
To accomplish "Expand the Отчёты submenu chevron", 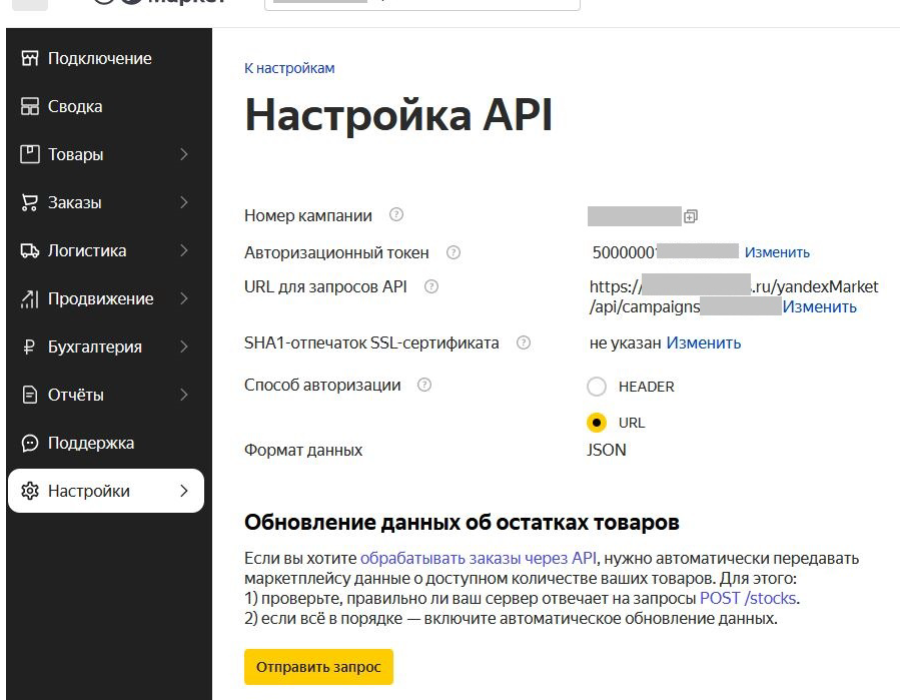I will point(184,395).
